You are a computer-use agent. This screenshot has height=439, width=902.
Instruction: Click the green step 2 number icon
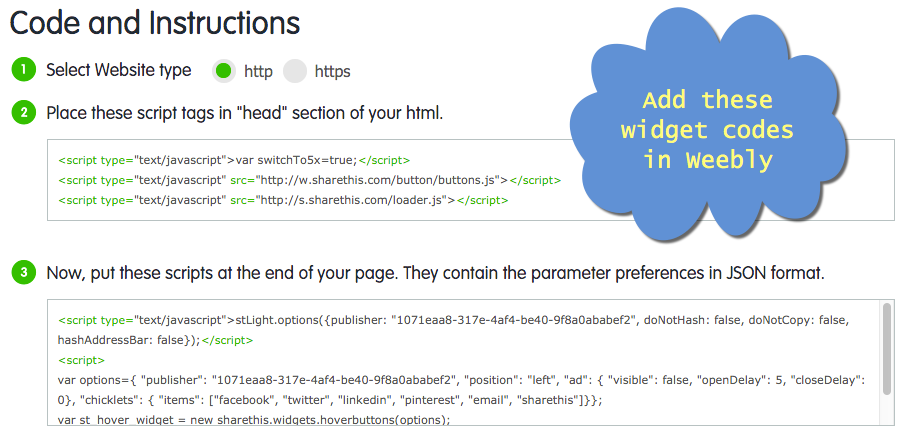[22, 112]
